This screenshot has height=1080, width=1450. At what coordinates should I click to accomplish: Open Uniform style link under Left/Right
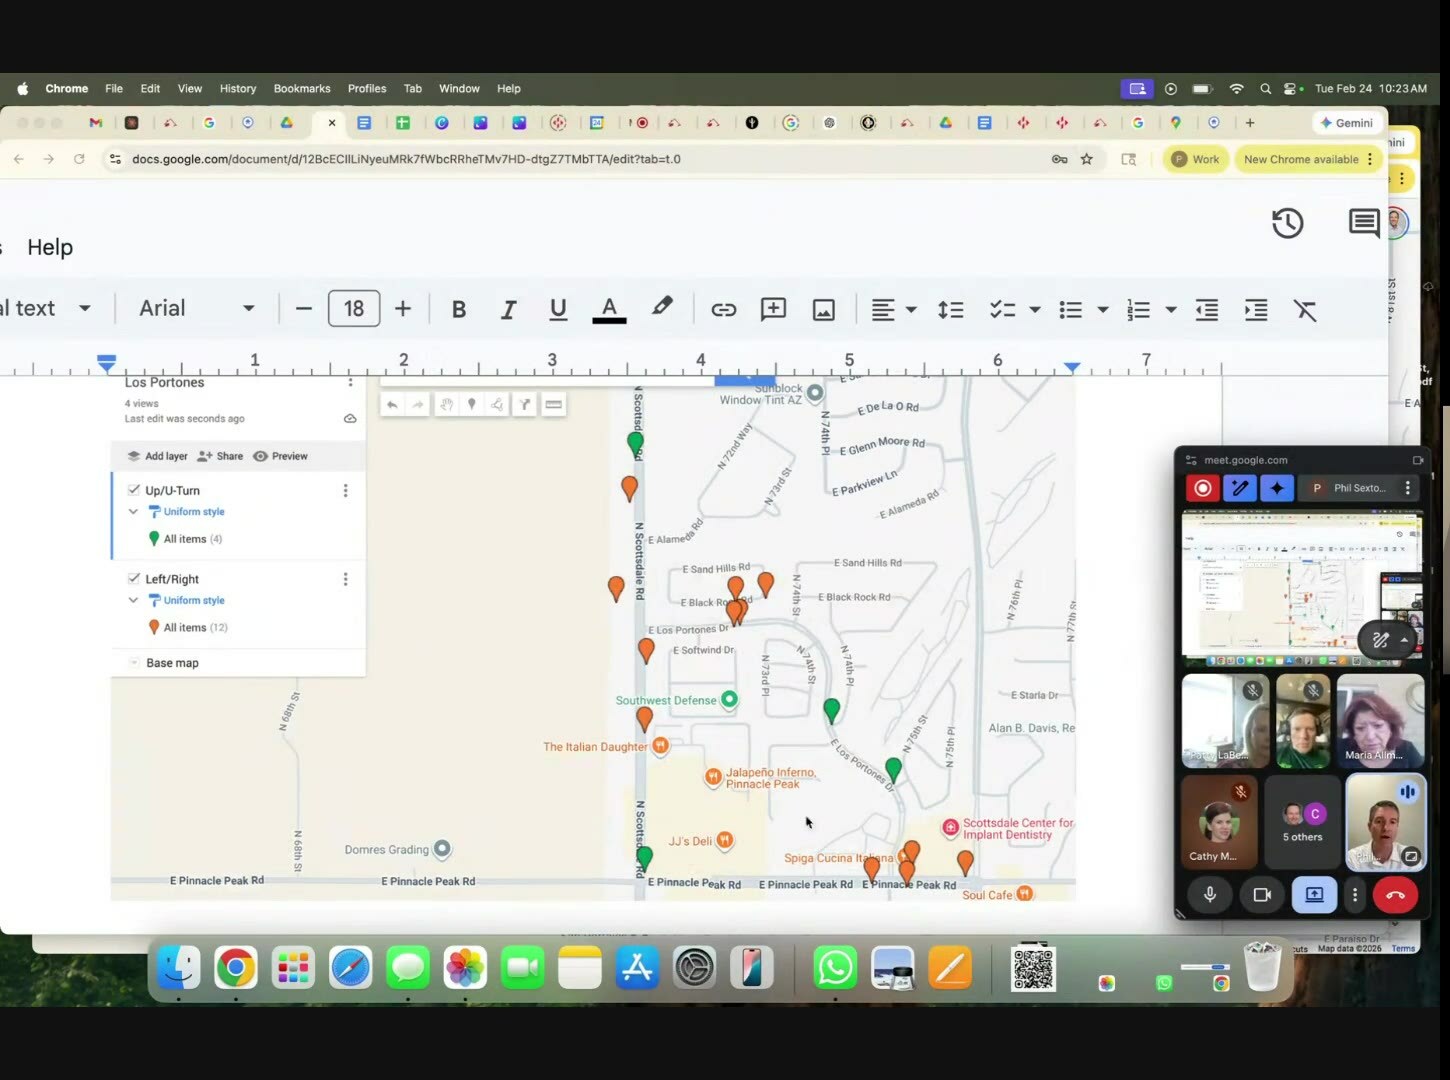[194, 600]
